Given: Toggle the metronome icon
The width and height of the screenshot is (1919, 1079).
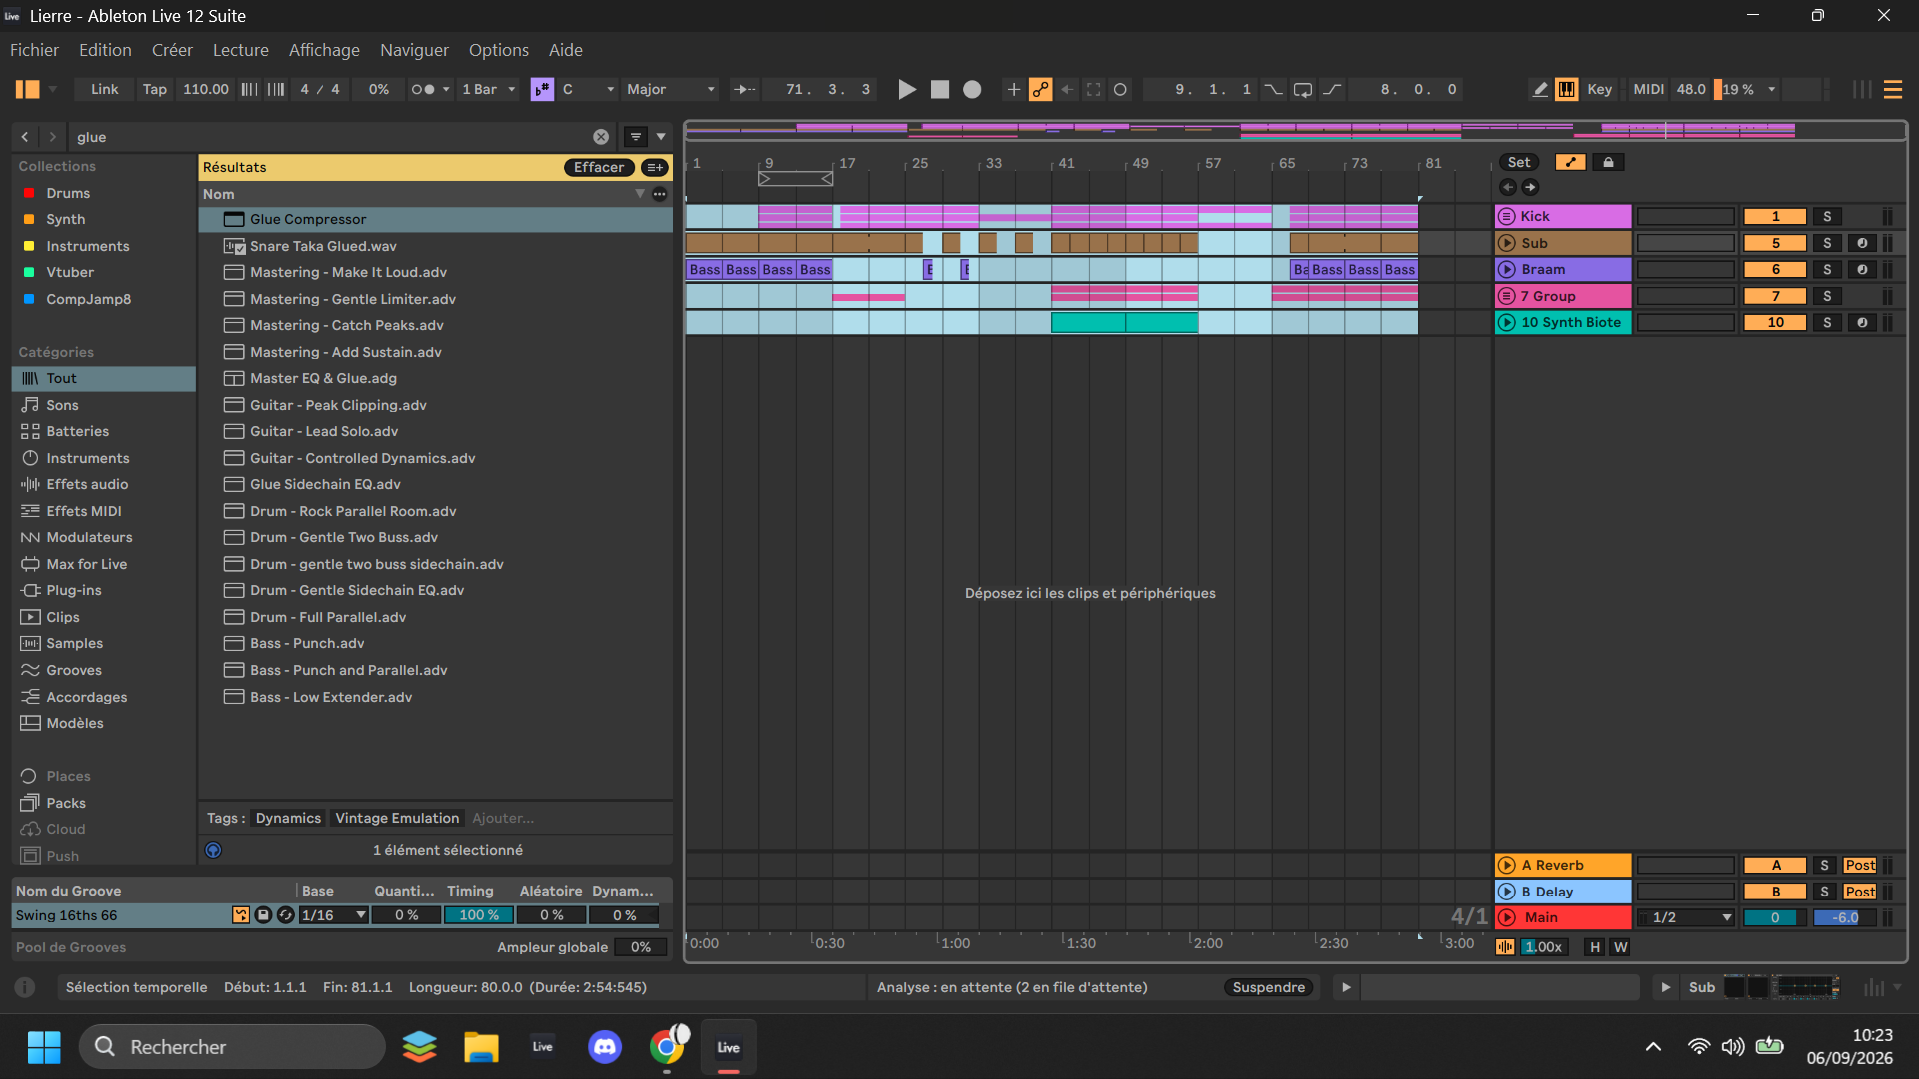Looking at the screenshot, I should (424, 90).
